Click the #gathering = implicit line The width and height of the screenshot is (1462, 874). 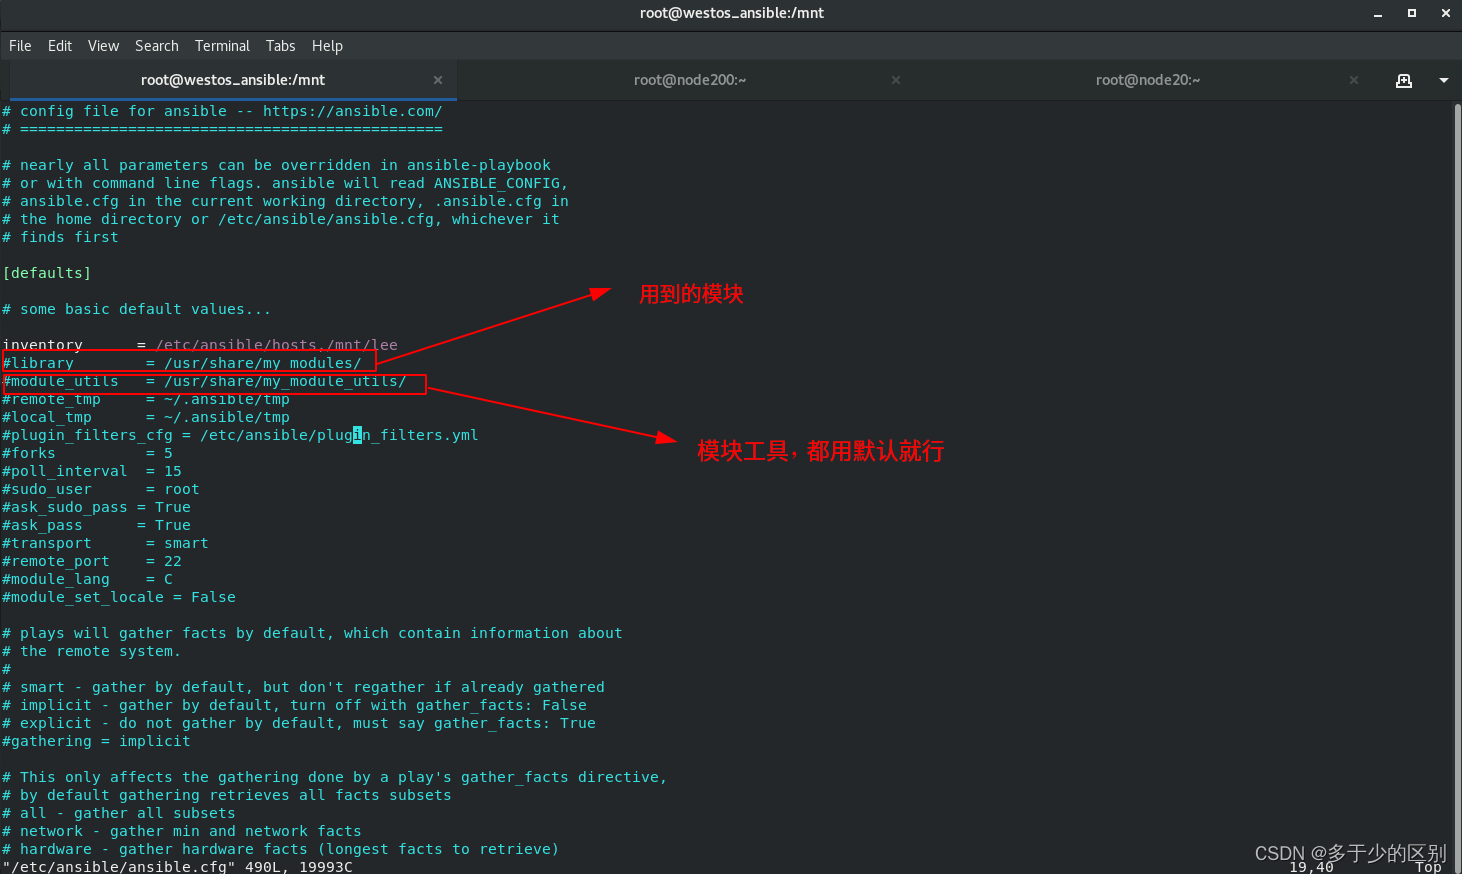[96, 741]
